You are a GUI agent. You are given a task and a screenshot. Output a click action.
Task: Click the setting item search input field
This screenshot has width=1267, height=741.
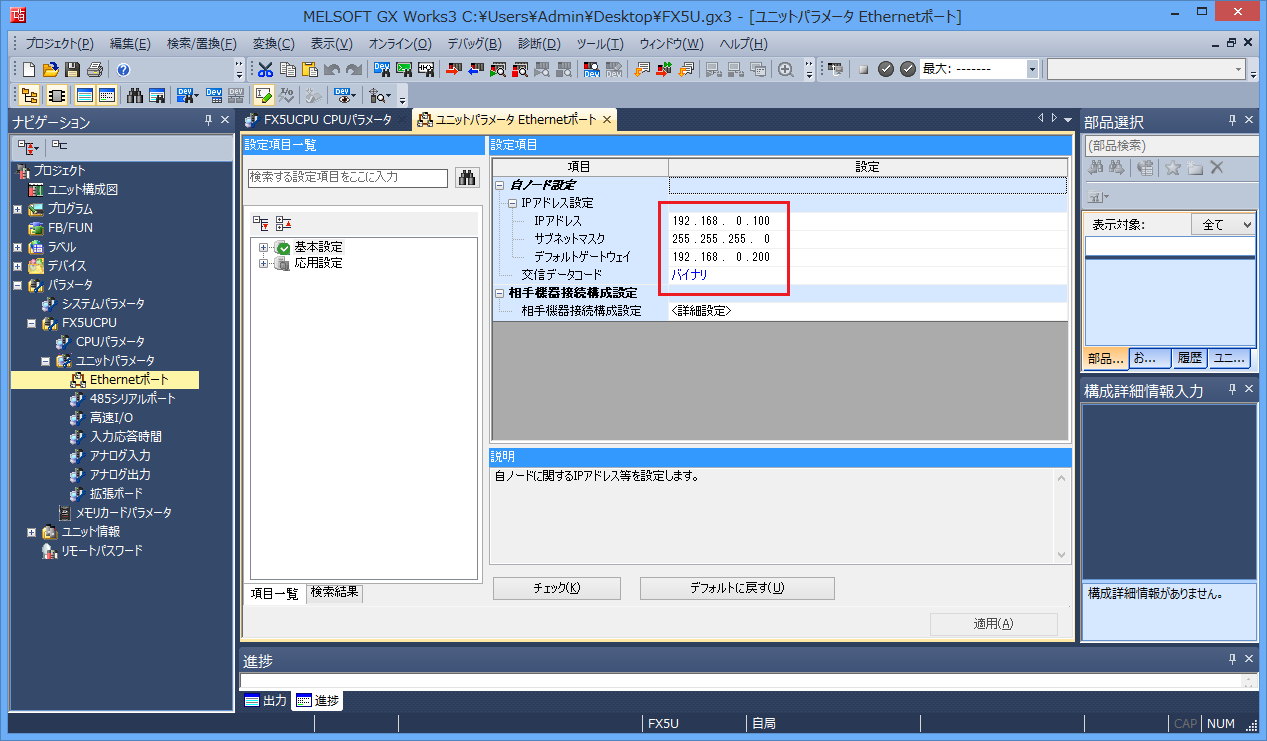tap(347, 177)
